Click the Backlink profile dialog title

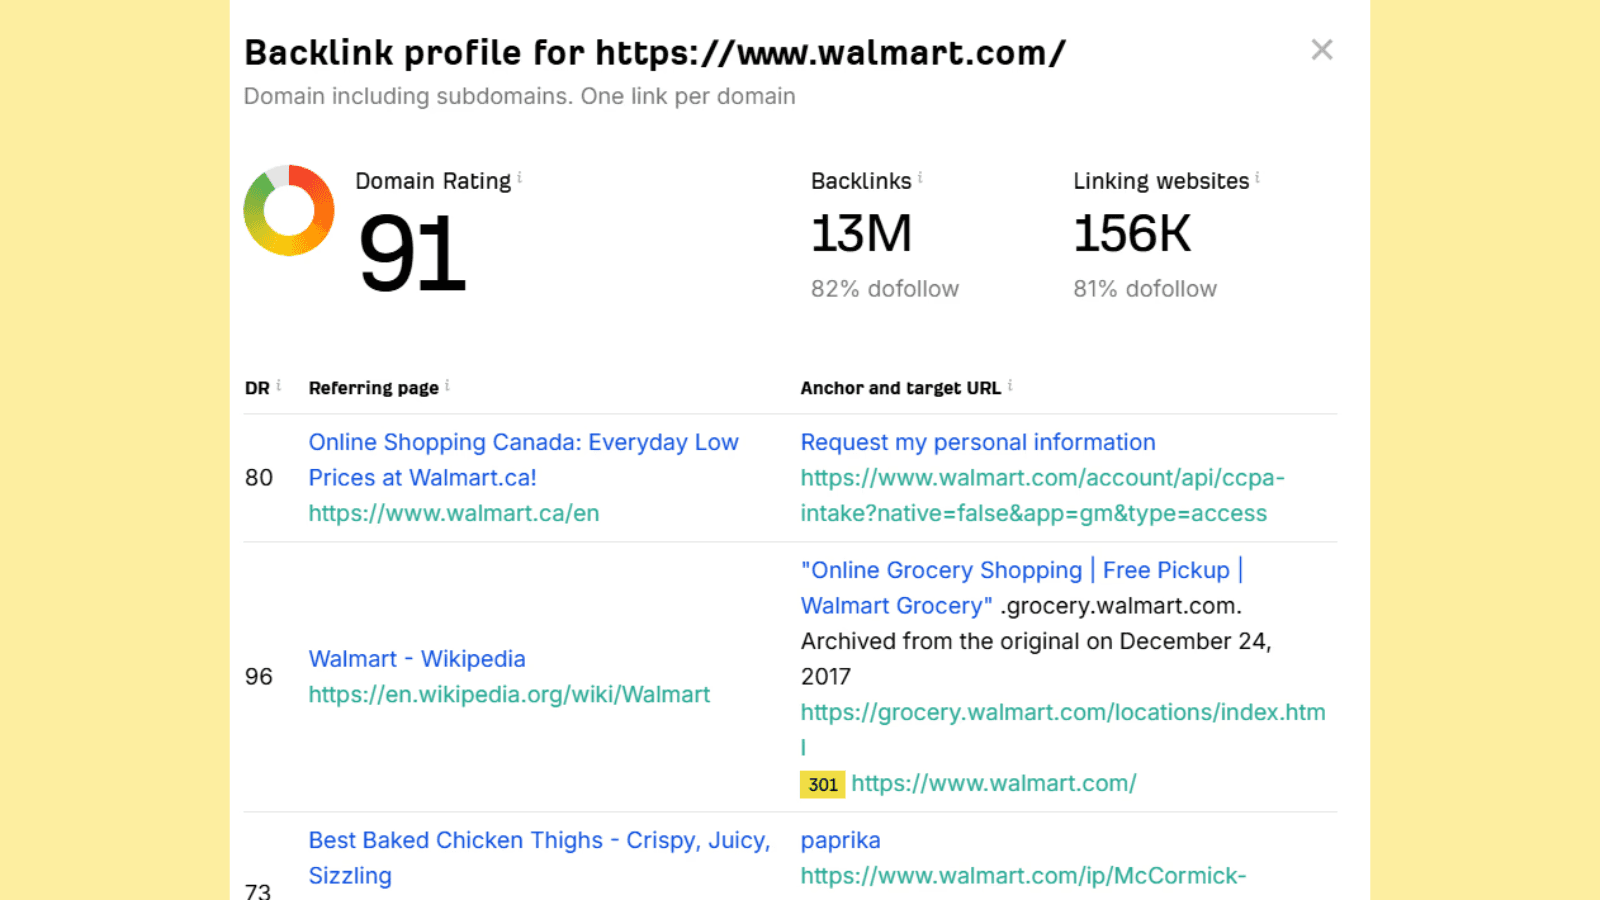pyautogui.click(x=655, y=52)
